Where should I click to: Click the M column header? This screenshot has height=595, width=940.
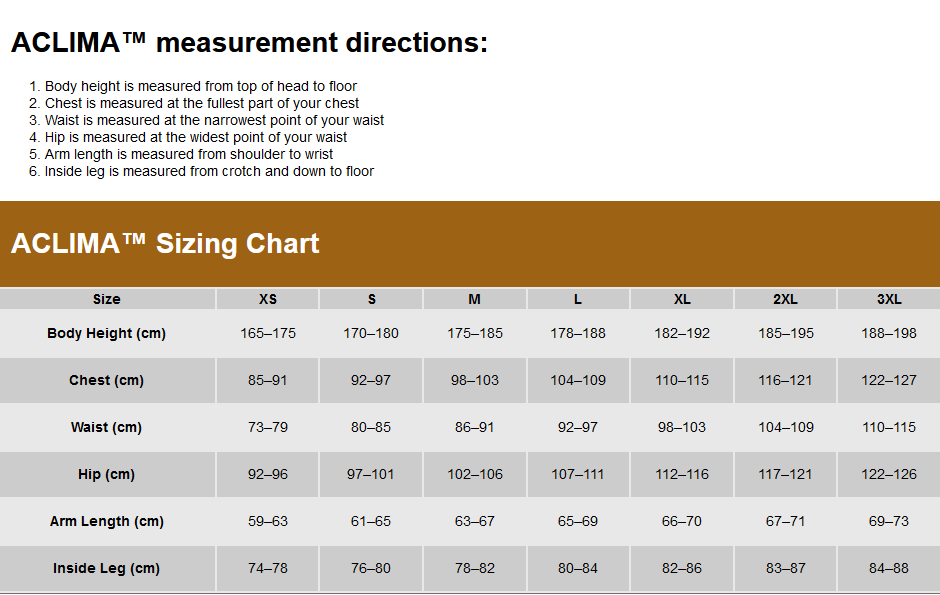pos(474,299)
